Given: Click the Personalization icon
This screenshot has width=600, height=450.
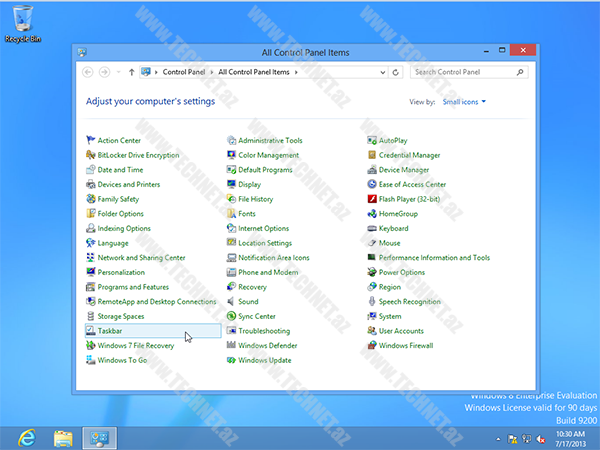Looking at the screenshot, I should point(91,272).
